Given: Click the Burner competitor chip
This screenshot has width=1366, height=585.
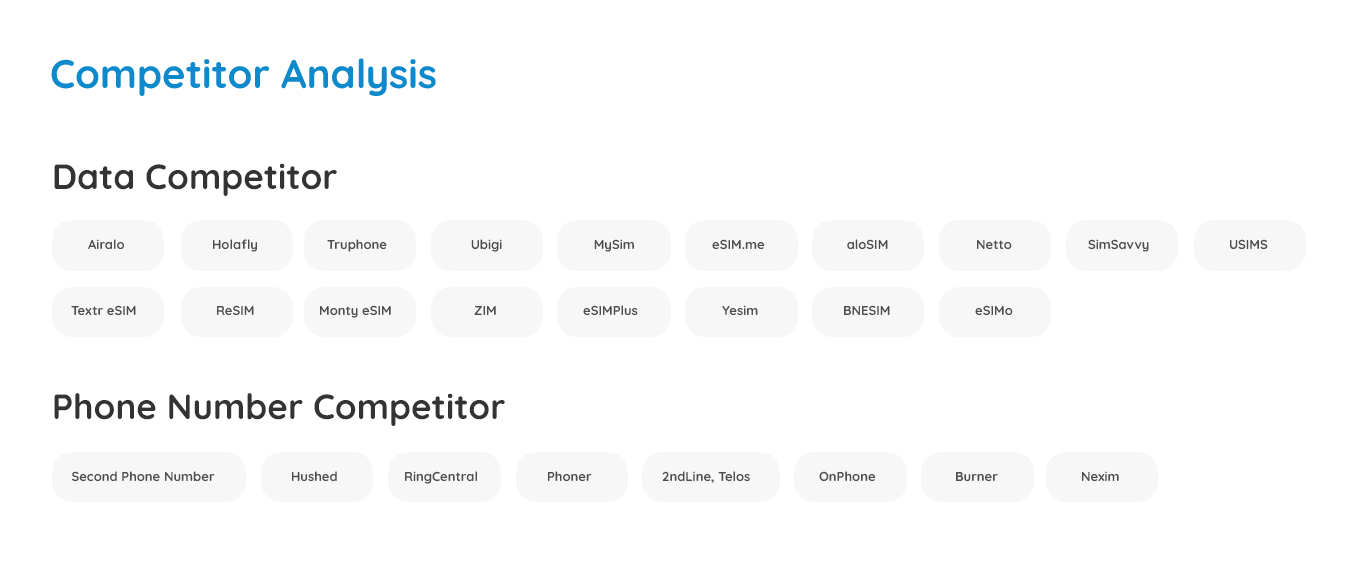Looking at the screenshot, I should pyautogui.click(x=977, y=477).
